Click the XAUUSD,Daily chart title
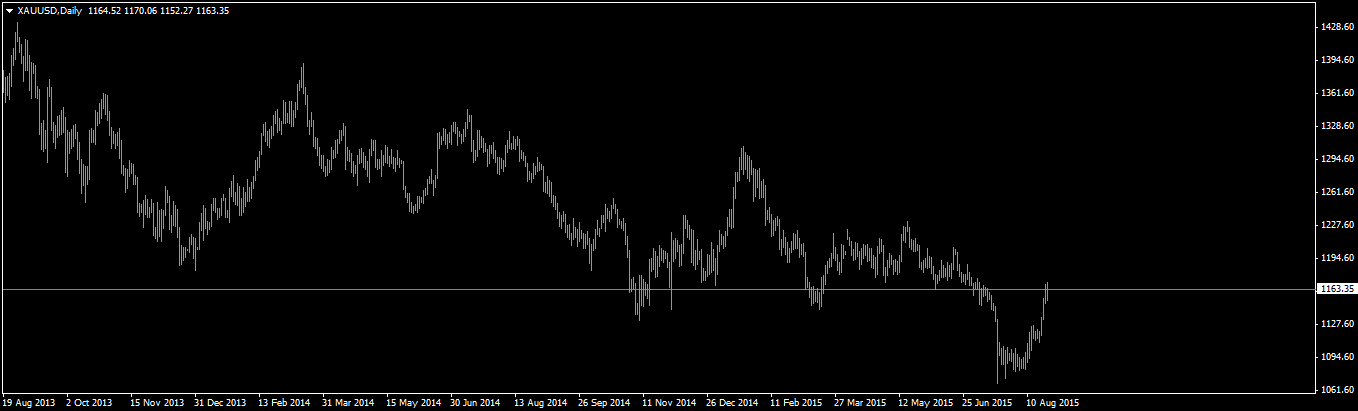This screenshot has width=1358, height=411. click(49, 10)
